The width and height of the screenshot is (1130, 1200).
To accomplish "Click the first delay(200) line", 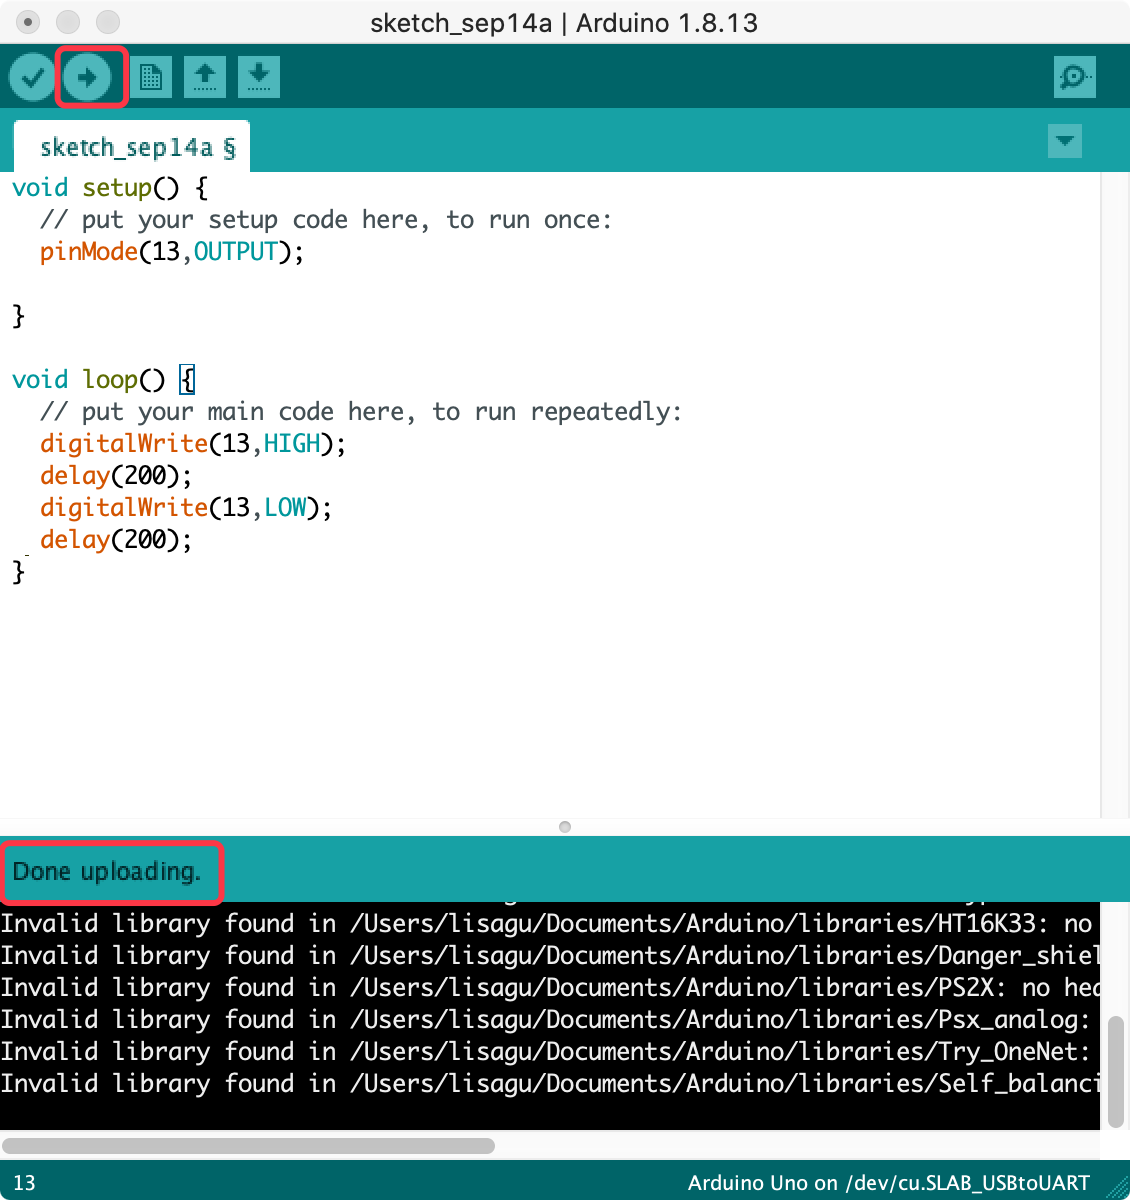I will point(115,475).
